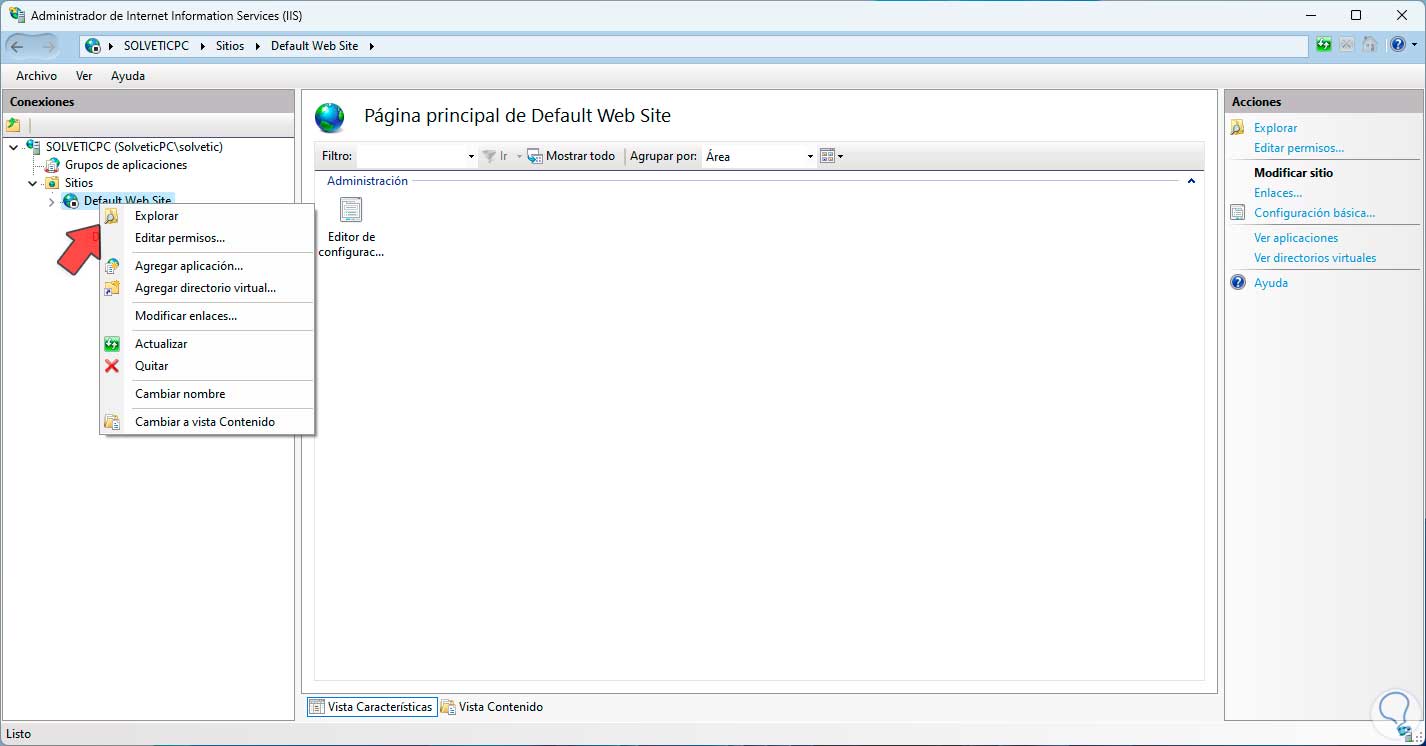Click the connection icon in the Conexiones toolbar
Viewport: 1426px width, 746px height.
[x=13, y=125]
